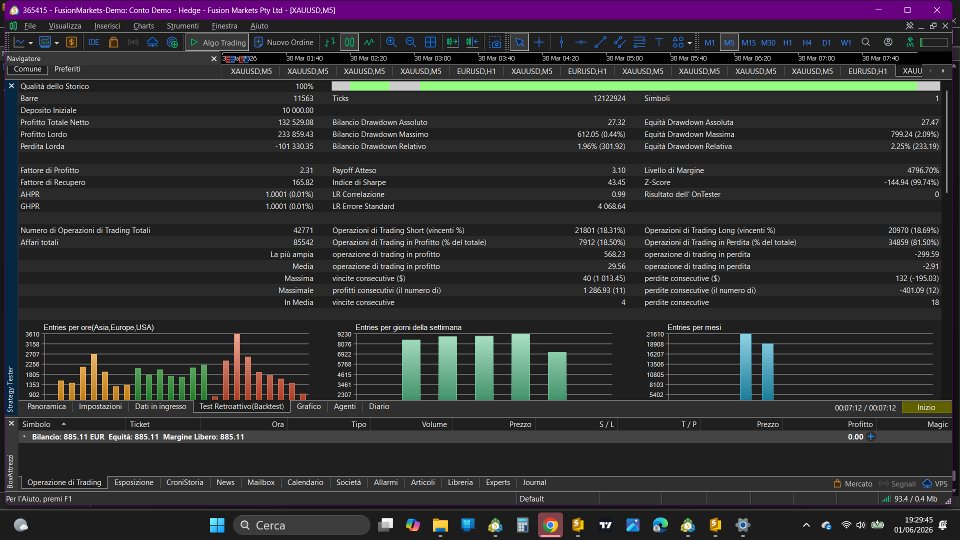The width and height of the screenshot is (960, 540).
Task: Switch chart to line chart type
Action: click(x=369, y=42)
